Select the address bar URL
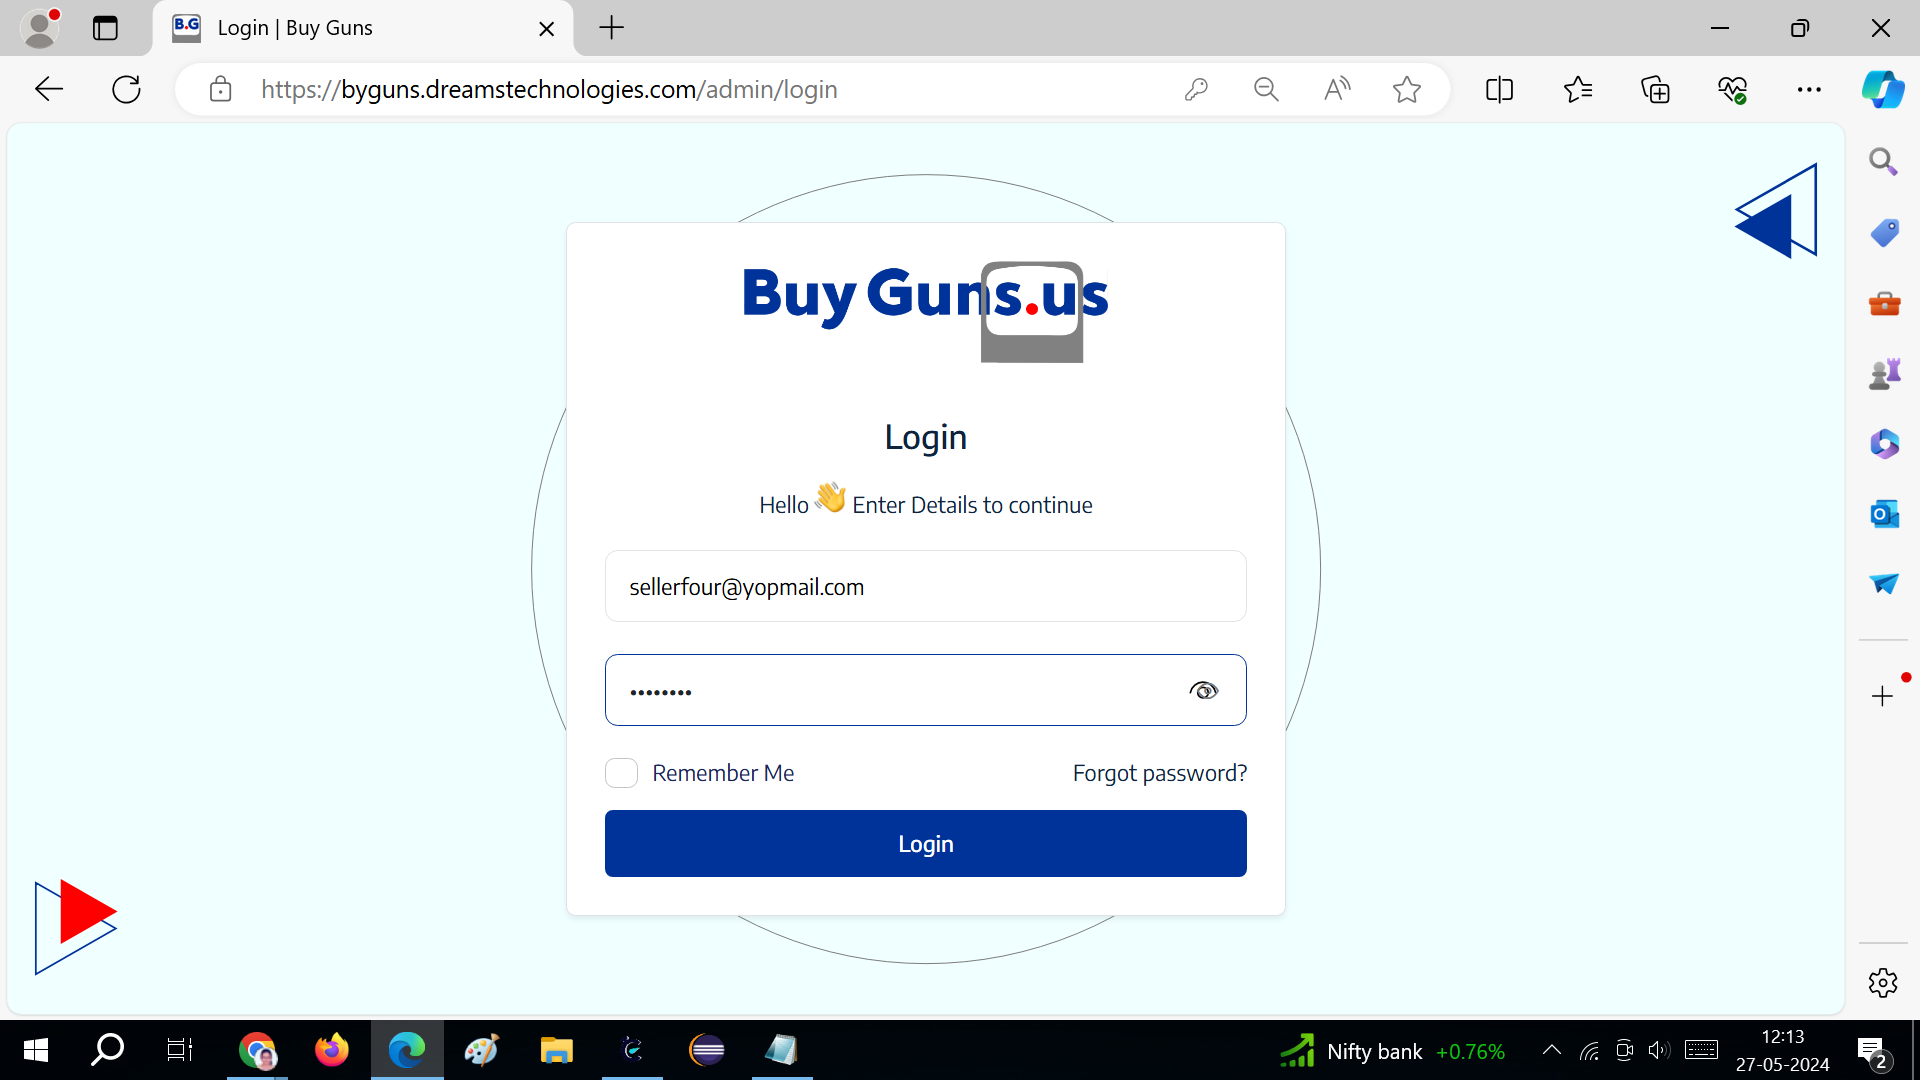Screen dimensions: 1920x1080 point(549,89)
